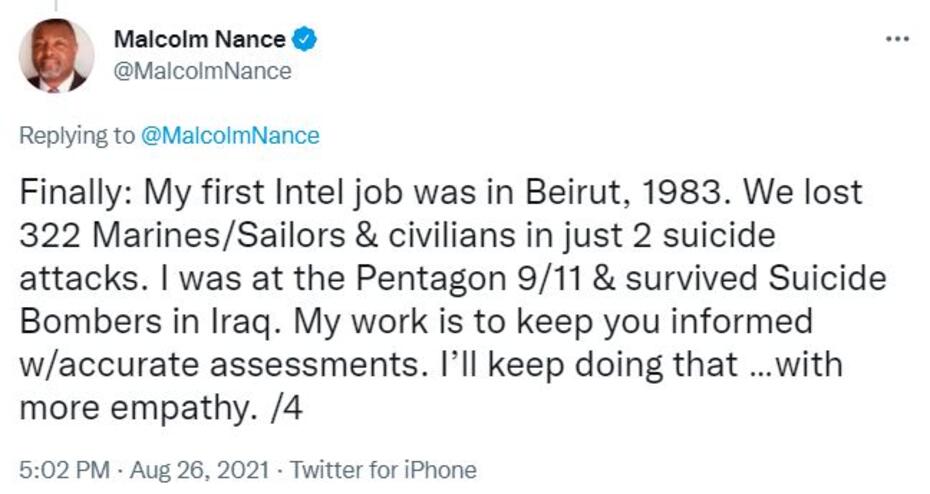Open the three-dot more options menu
930x494 pixels.
point(897,39)
